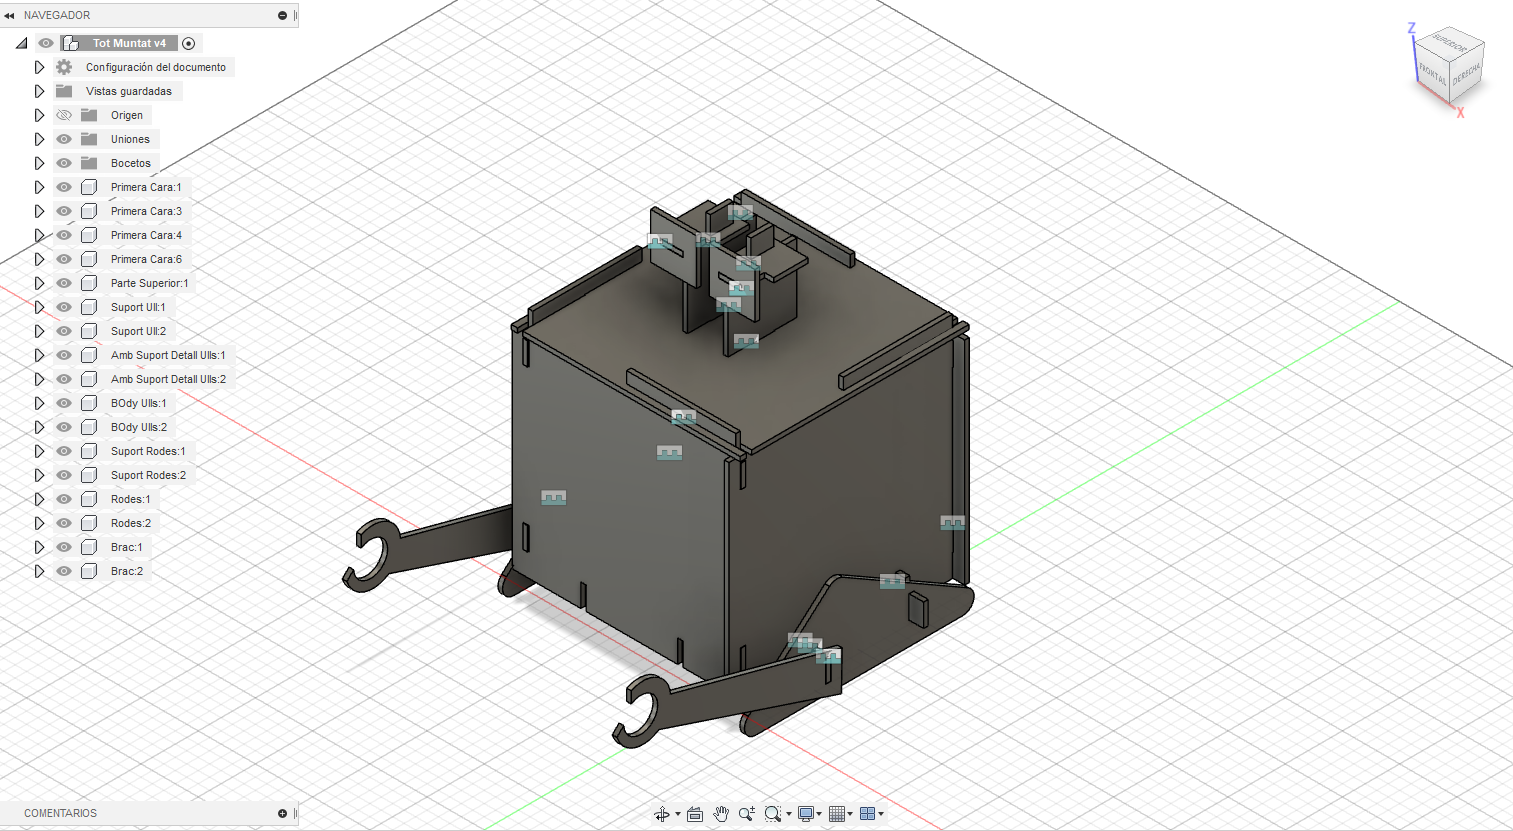The image size is (1513, 831).
Task: Click the ViewCube in the corner
Action: pos(1449,66)
